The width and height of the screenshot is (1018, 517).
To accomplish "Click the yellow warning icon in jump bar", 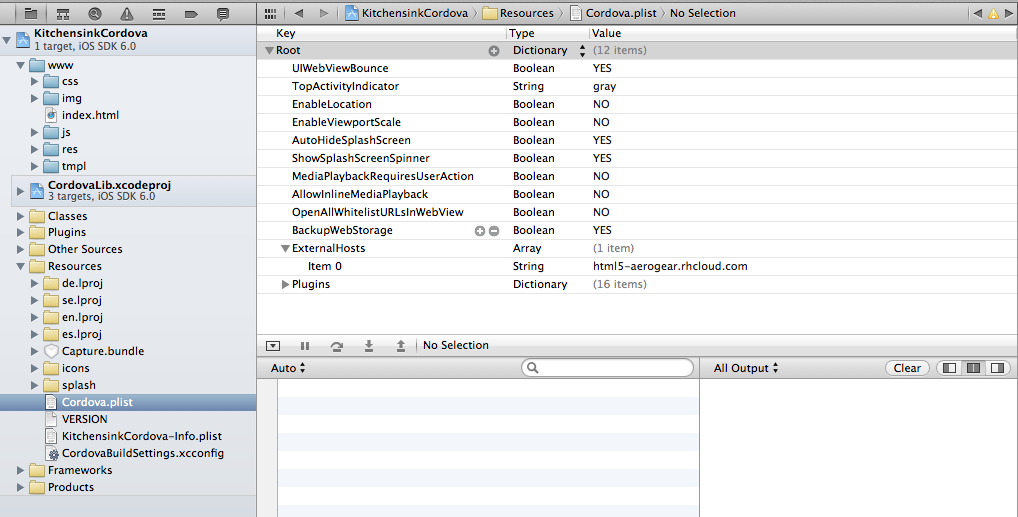I will (x=993, y=13).
